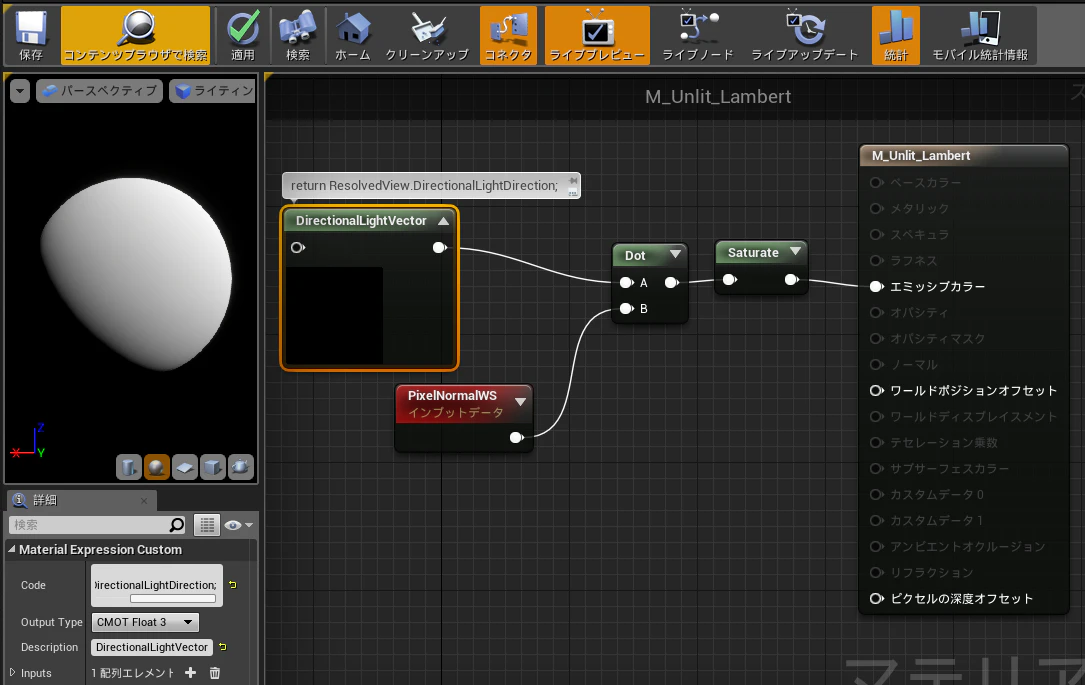Expand the Inputs array row
The height and width of the screenshot is (685, 1085).
pos(12,673)
